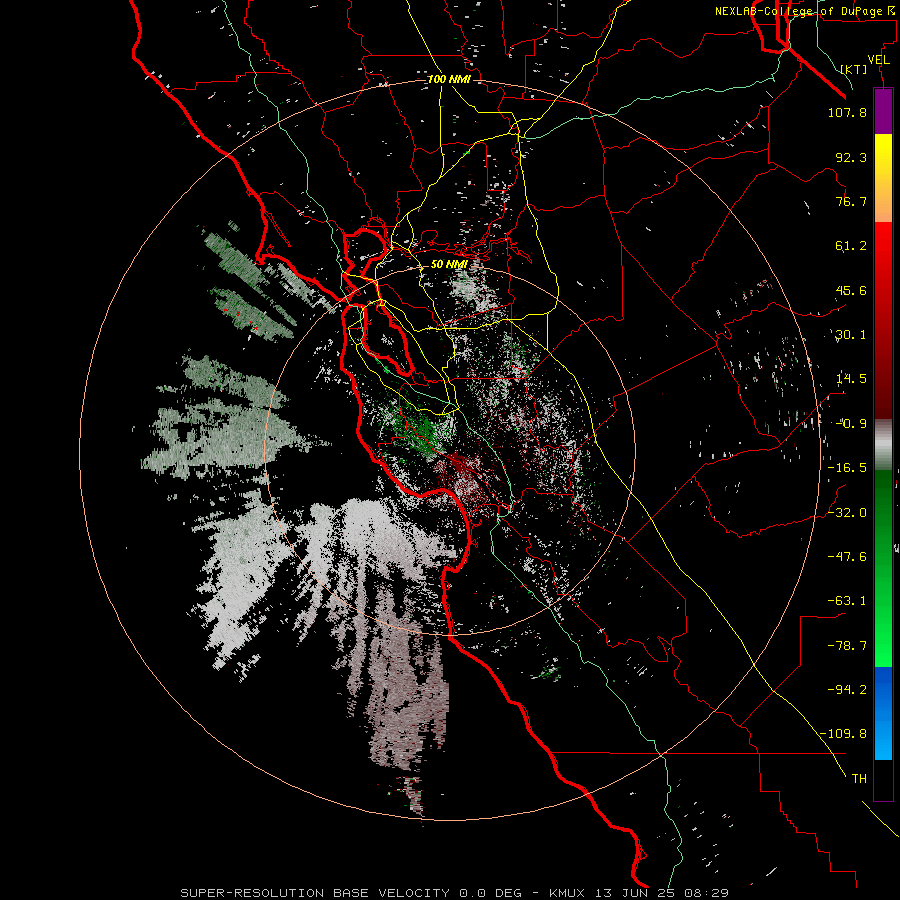Click the 107.8 velocity scale value

click(847, 112)
